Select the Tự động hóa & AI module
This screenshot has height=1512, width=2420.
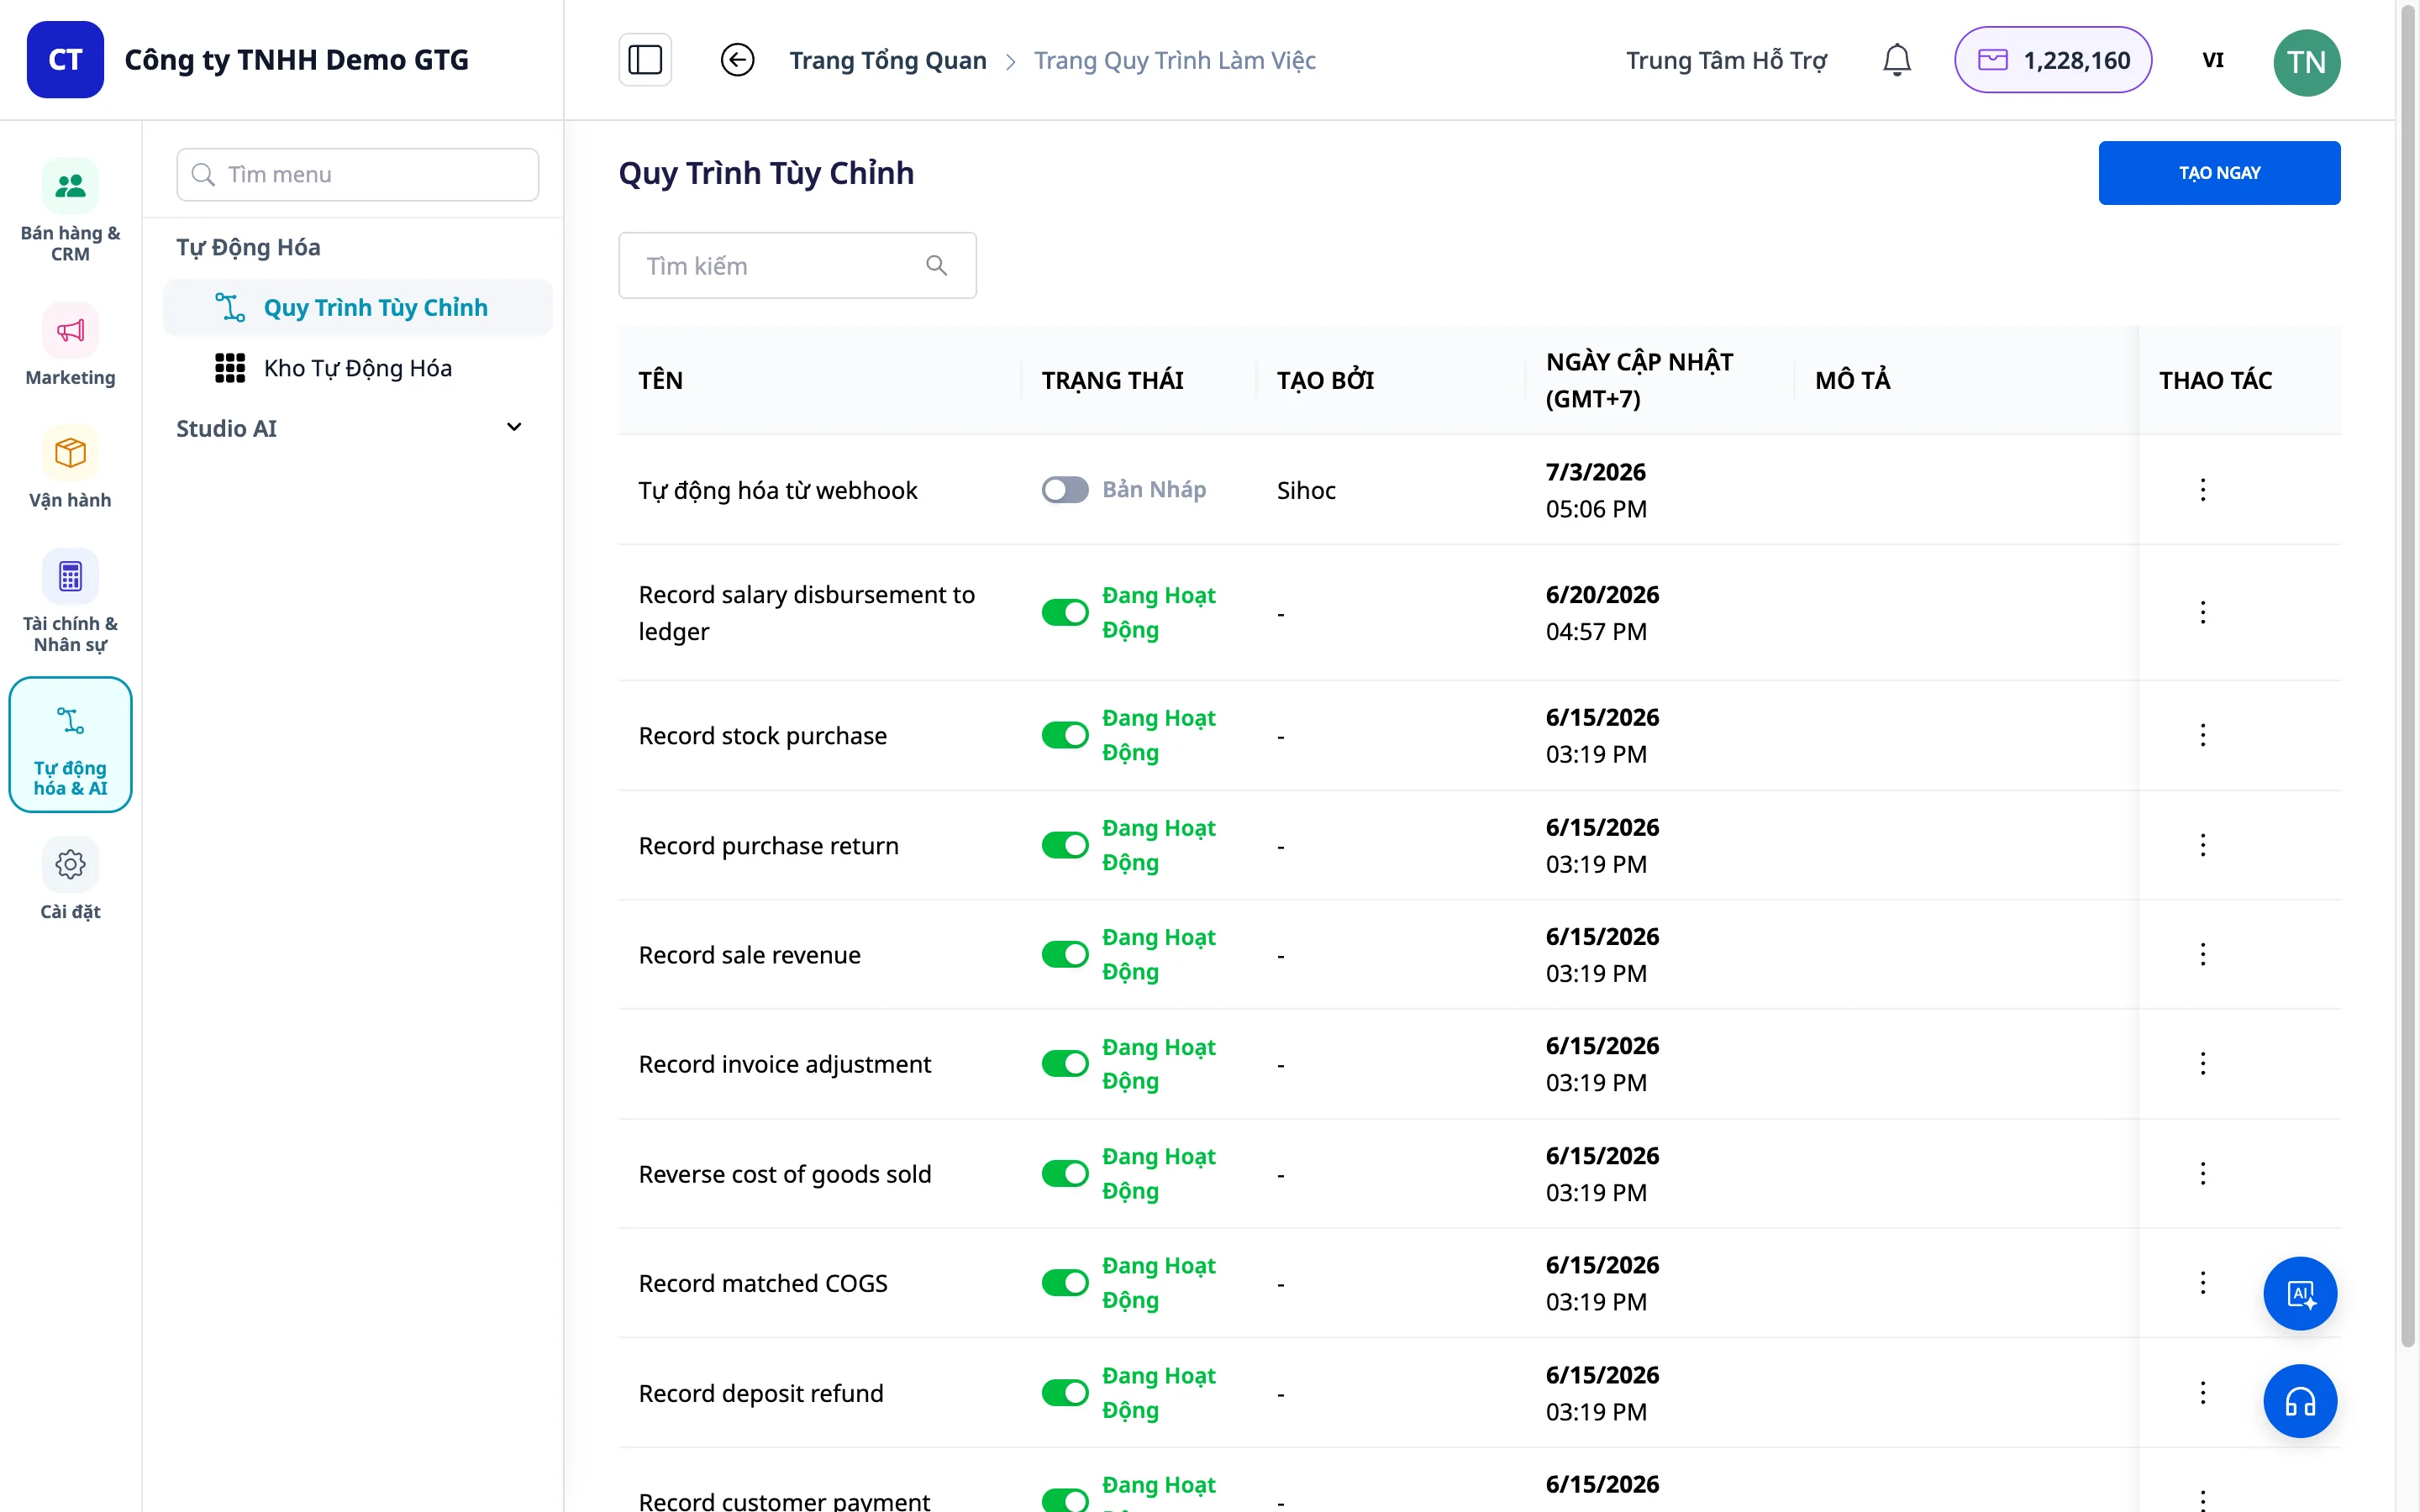tap(70, 745)
